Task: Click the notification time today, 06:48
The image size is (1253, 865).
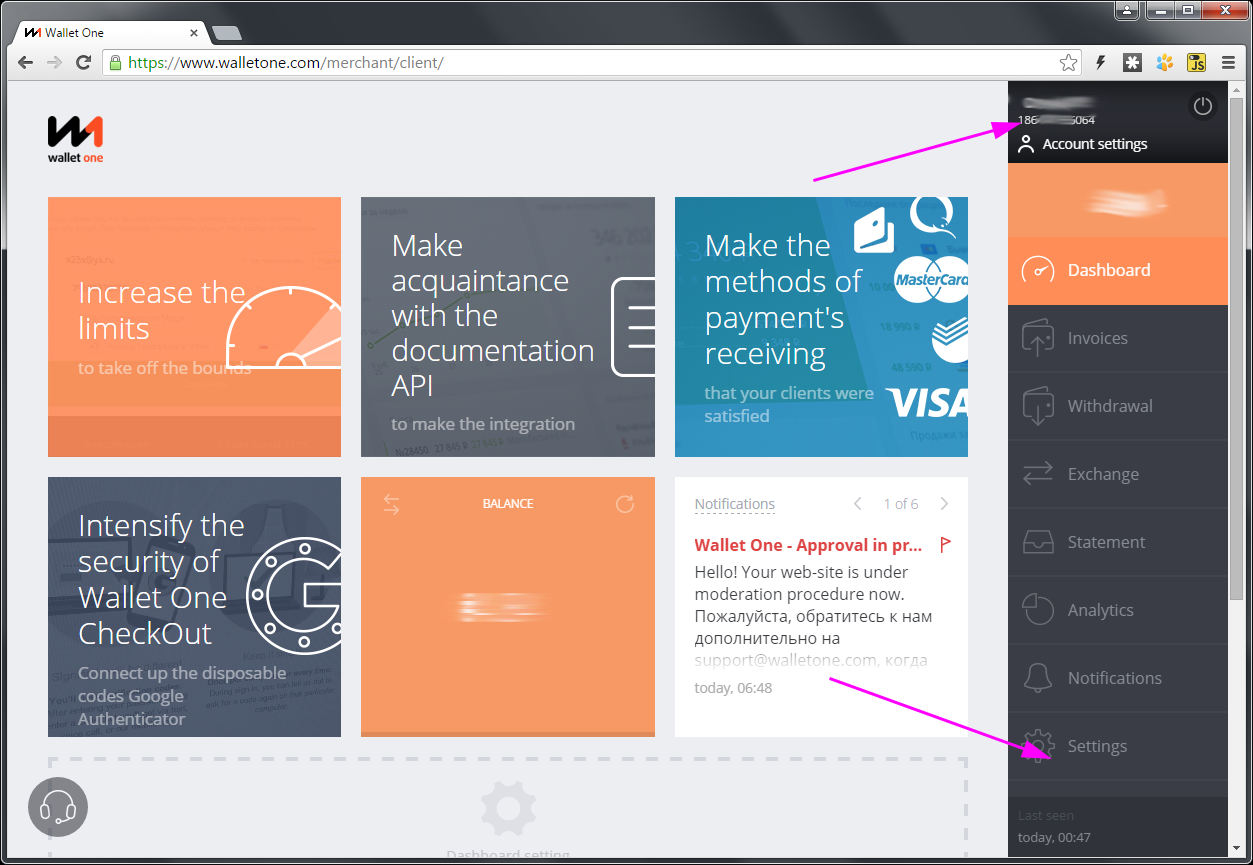Action: click(733, 688)
